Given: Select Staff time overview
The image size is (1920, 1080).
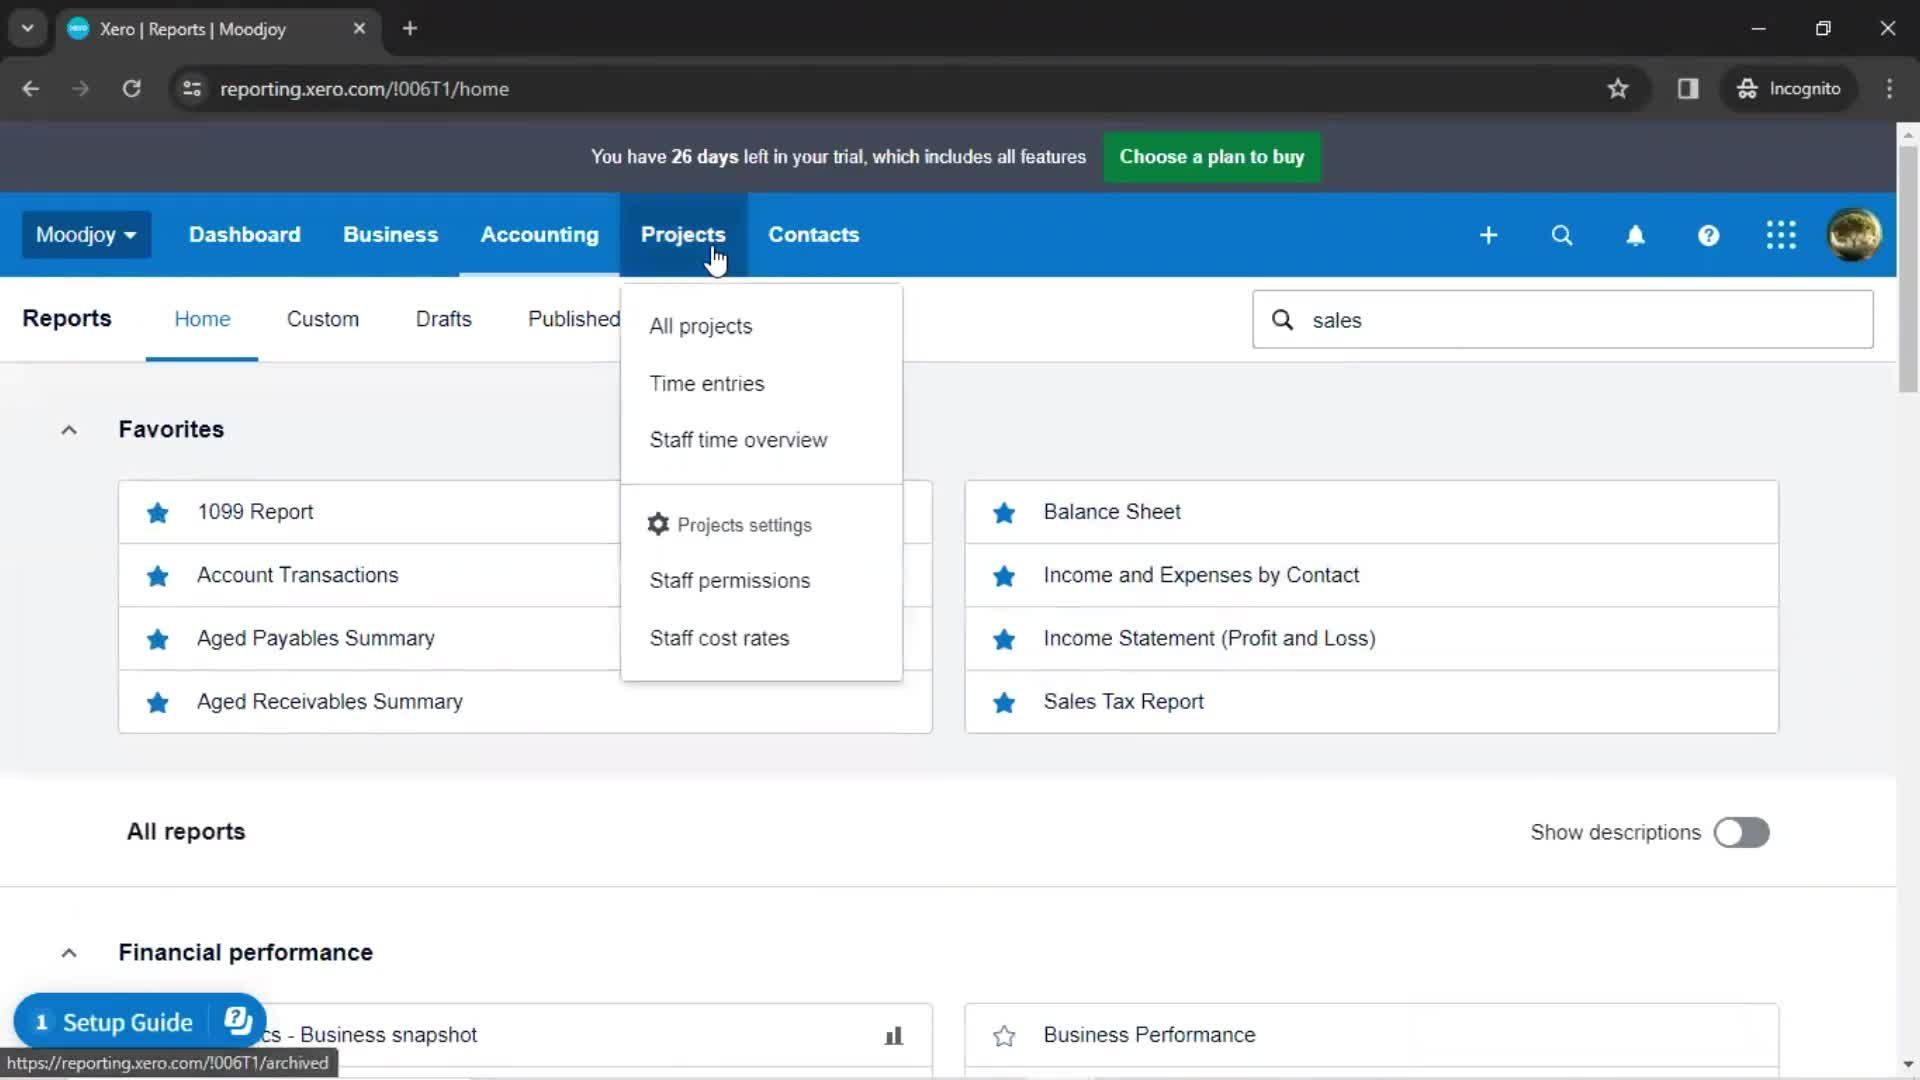Looking at the screenshot, I should tap(761, 440).
